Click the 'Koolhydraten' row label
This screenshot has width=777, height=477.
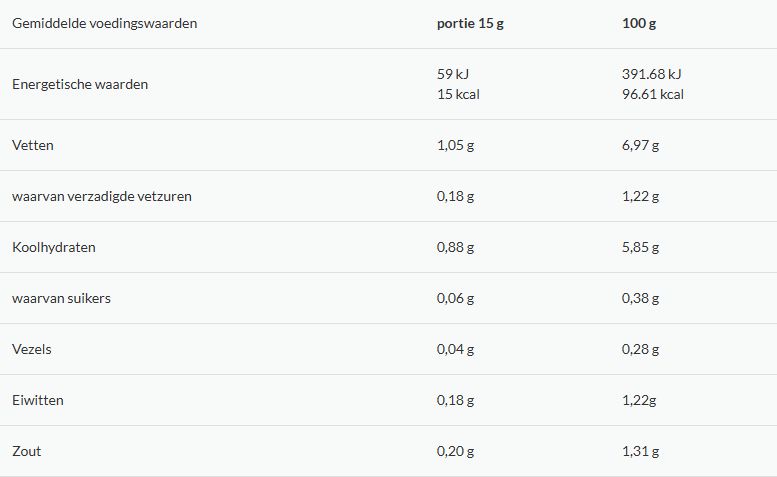[54, 248]
